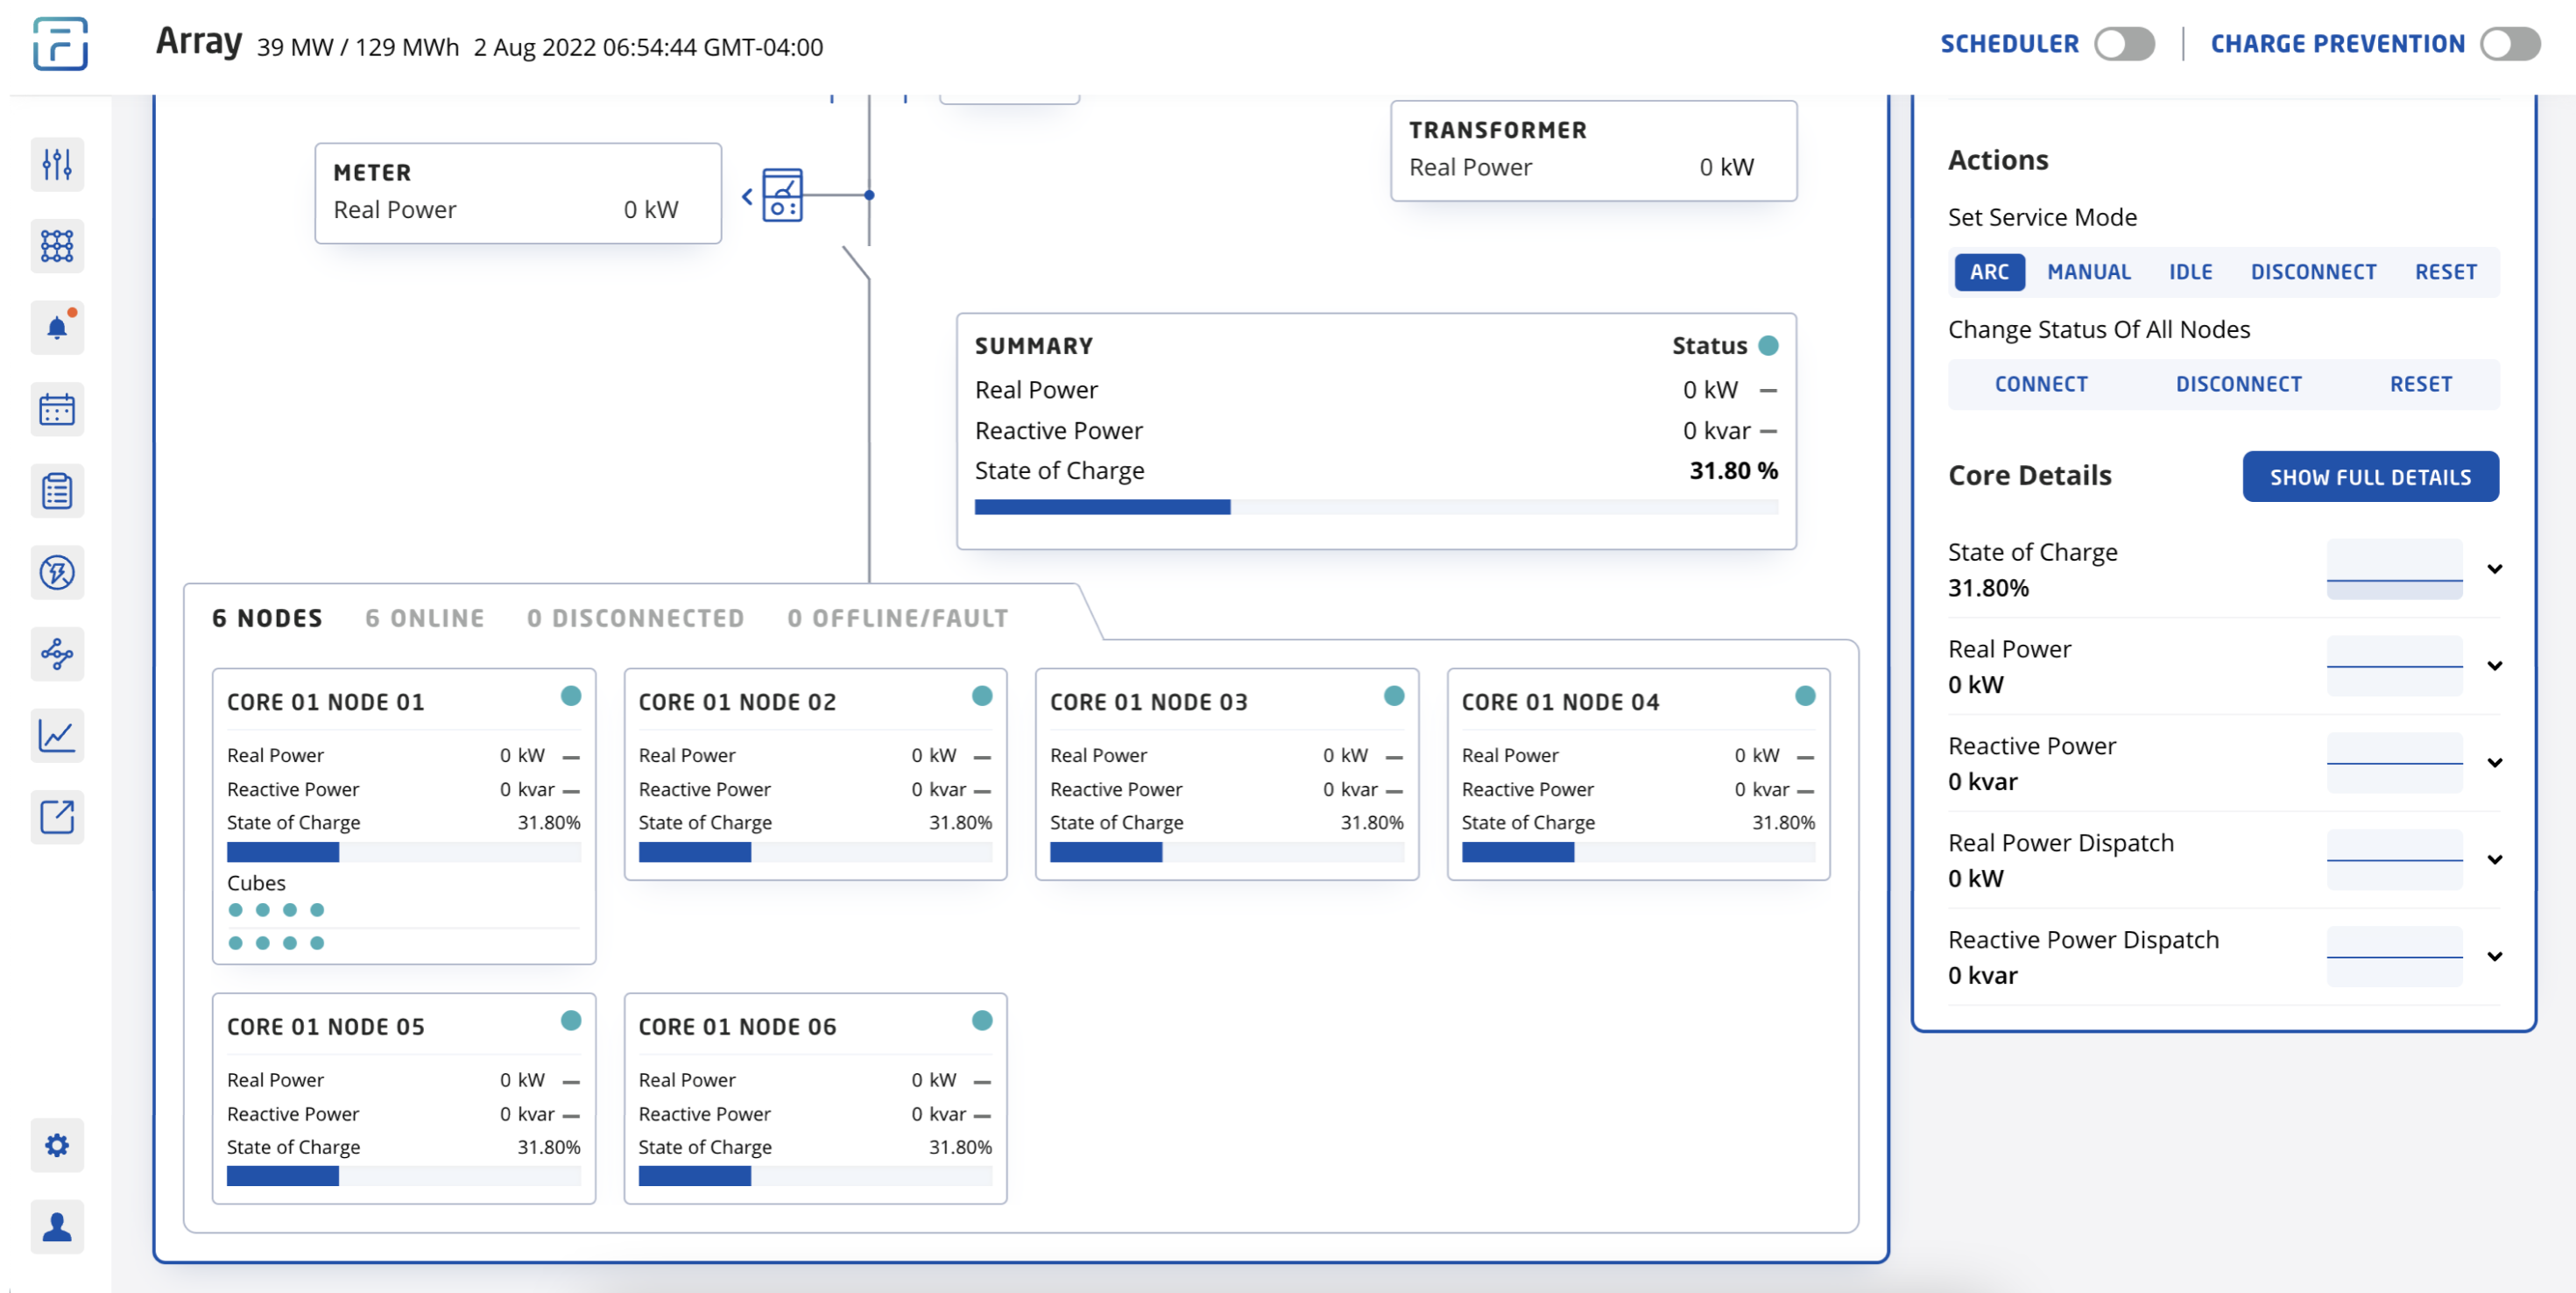Screen dimensions: 2576x1293
Task: Open the notifications bell icon
Action: click(57, 328)
